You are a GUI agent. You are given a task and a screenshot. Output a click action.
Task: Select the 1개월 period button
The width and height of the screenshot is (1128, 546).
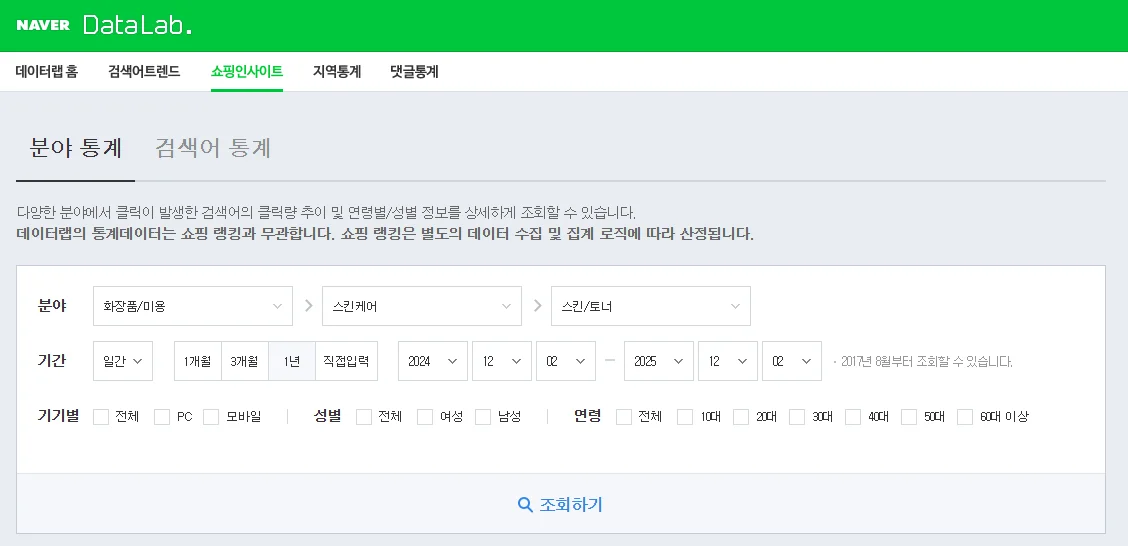pos(198,361)
